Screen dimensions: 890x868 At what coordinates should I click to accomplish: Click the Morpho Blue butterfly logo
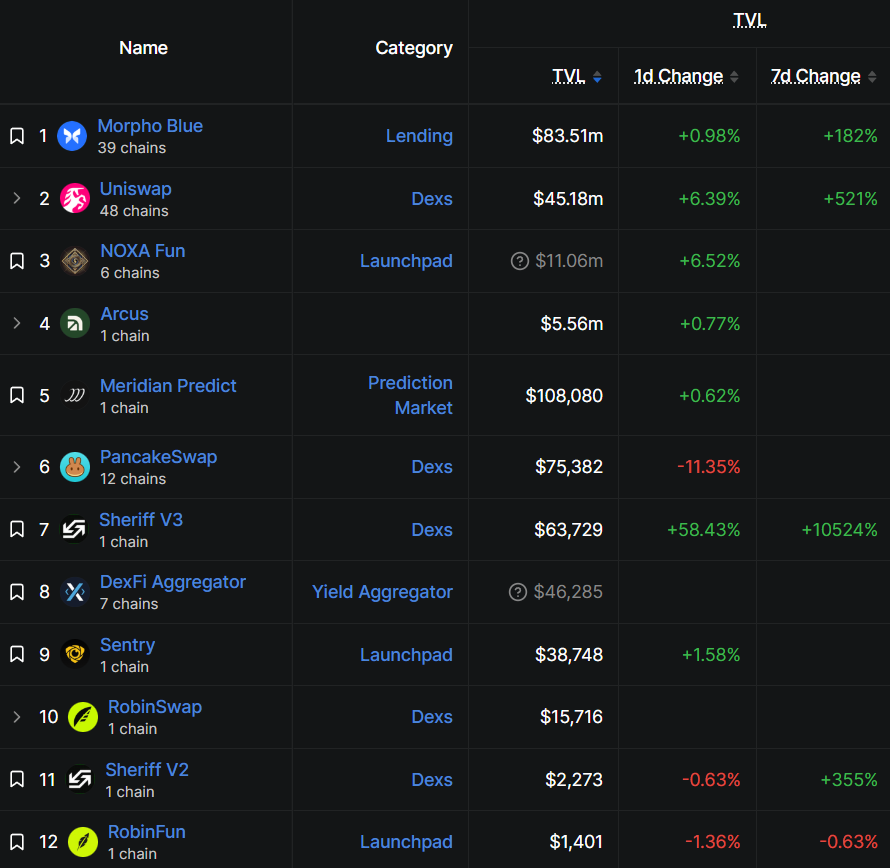(72, 136)
